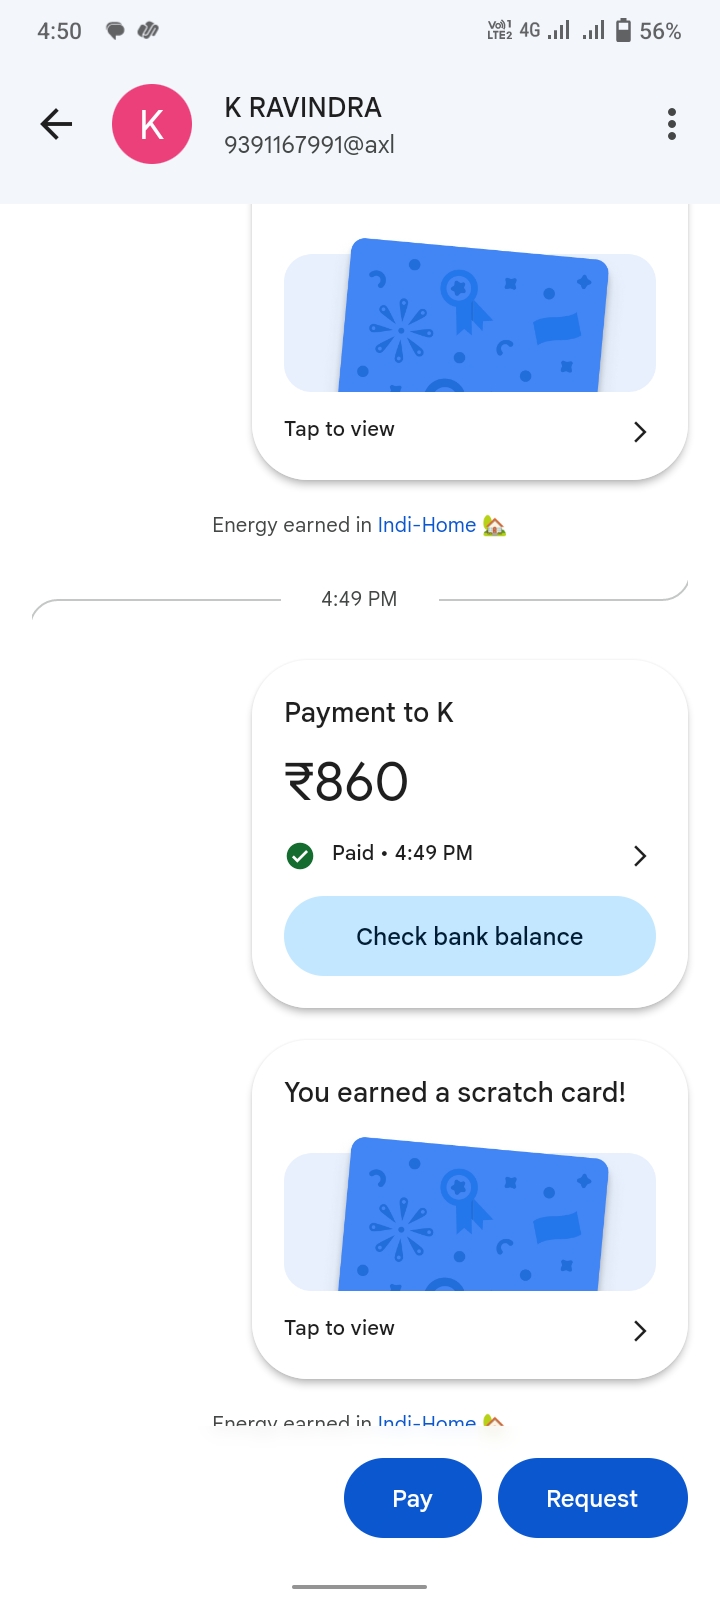The height and width of the screenshot is (1600, 720).
Task: Open payment details via the Paid row chevron
Action: coord(640,856)
